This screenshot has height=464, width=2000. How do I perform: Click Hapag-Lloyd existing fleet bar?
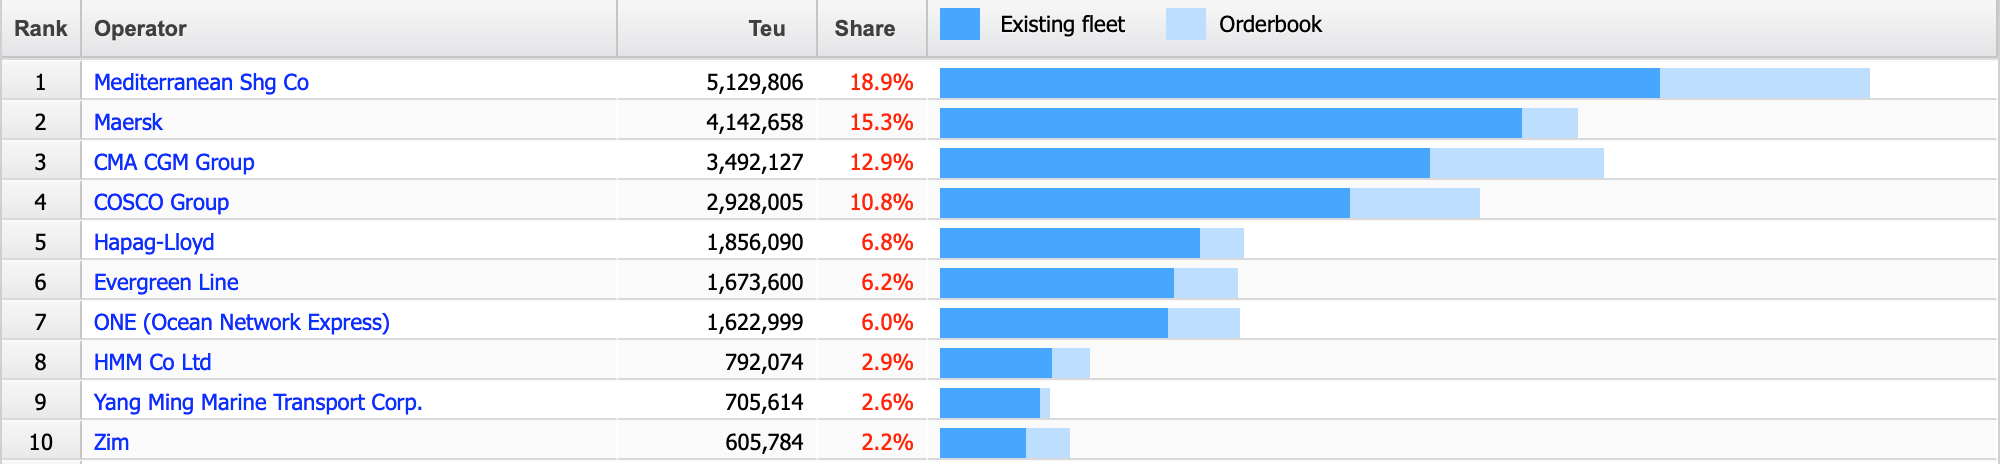pos(1070,243)
